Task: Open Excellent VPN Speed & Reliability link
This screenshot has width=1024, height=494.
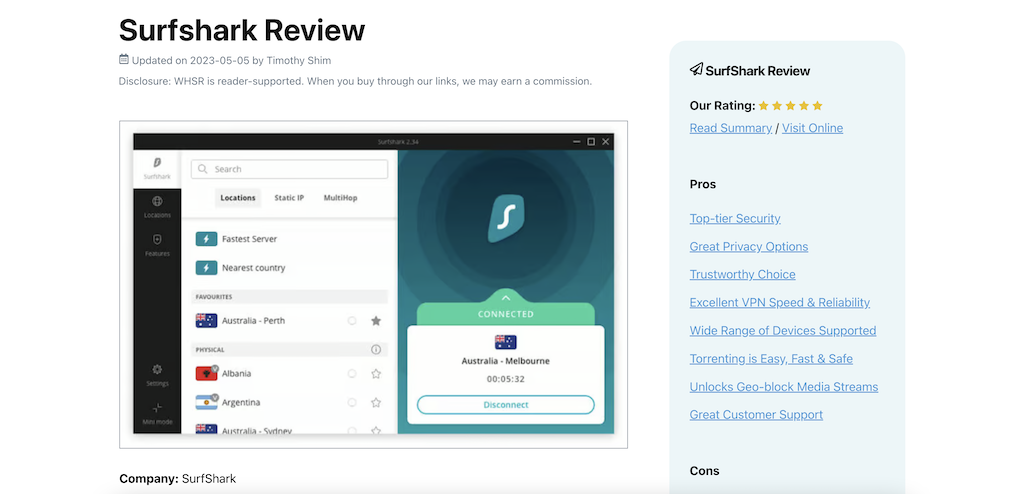Action: 780,303
